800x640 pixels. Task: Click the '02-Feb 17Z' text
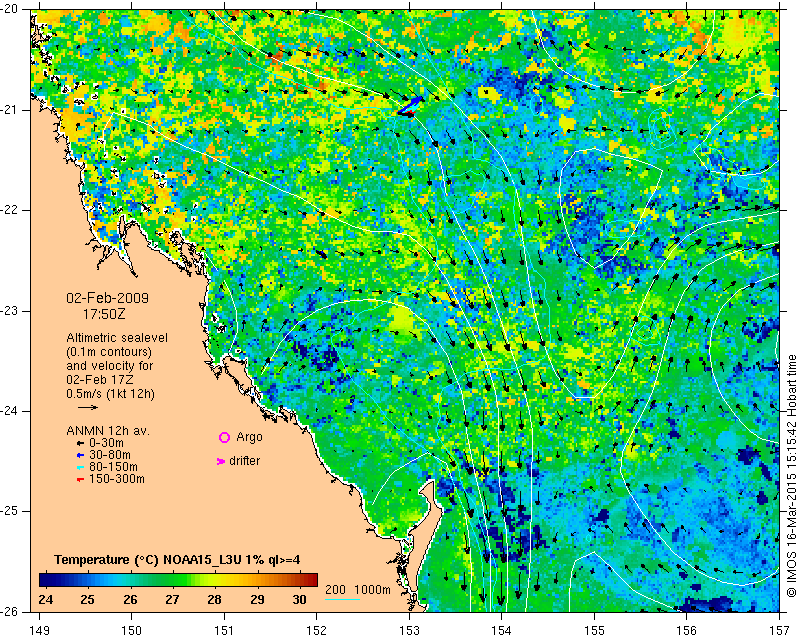click(x=100, y=380)
